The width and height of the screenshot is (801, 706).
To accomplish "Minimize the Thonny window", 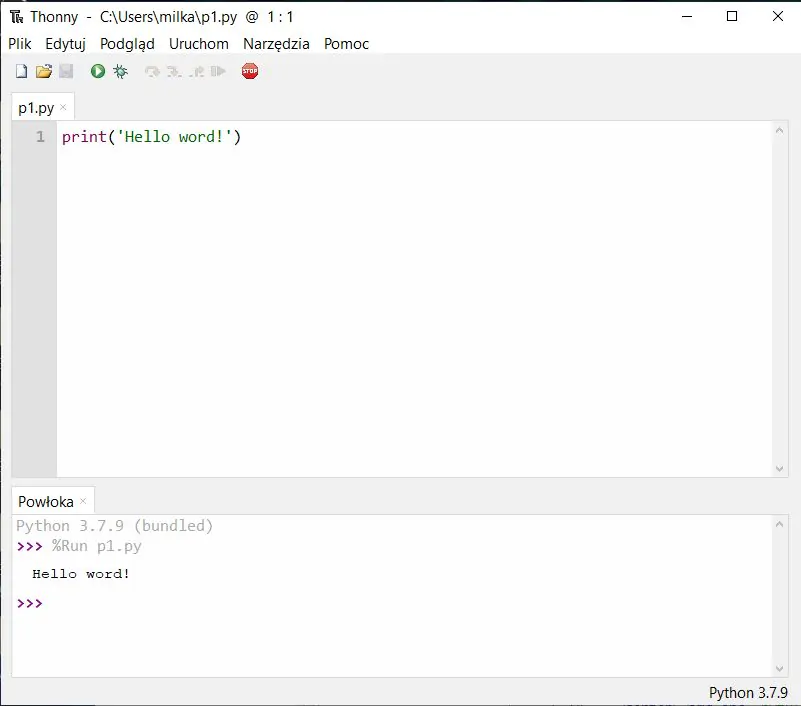I will coord(687,17).
